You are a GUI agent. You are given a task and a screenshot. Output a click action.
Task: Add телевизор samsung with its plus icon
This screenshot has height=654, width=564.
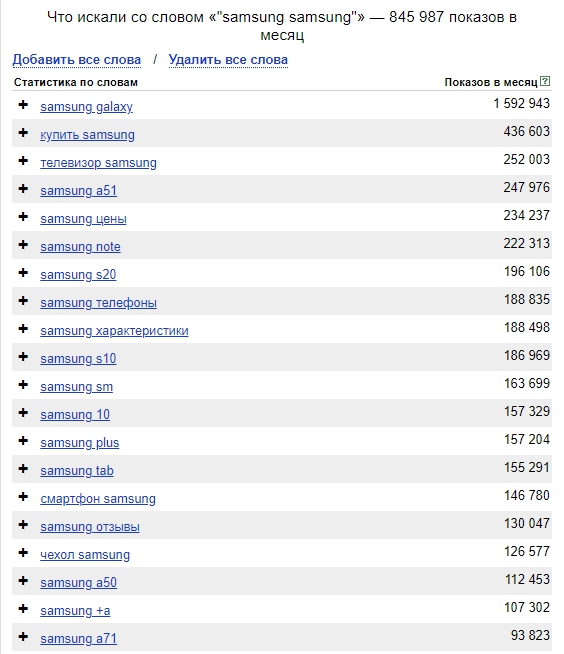point(23,161)
